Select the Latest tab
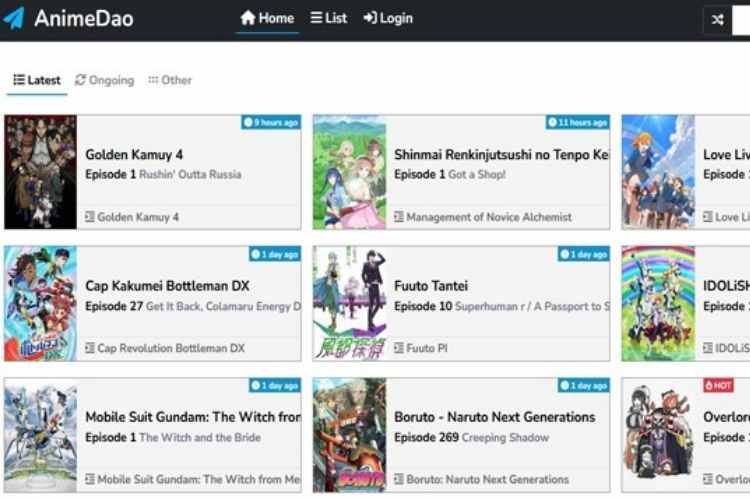The width and height of the screenshot is (750, 500). click(x=37, y=80)
